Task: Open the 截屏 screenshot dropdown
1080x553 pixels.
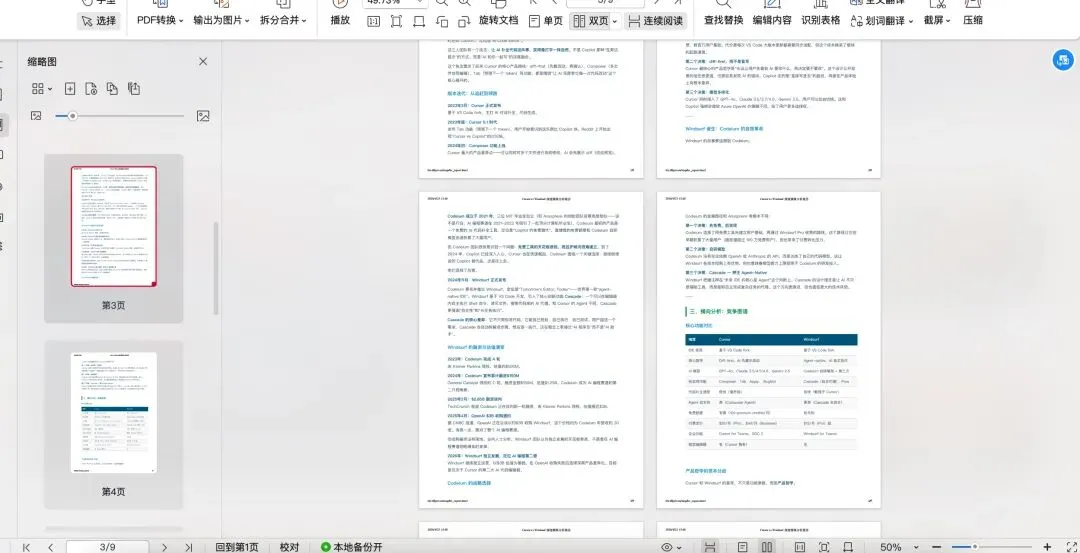Action: [x=937, y=21]
